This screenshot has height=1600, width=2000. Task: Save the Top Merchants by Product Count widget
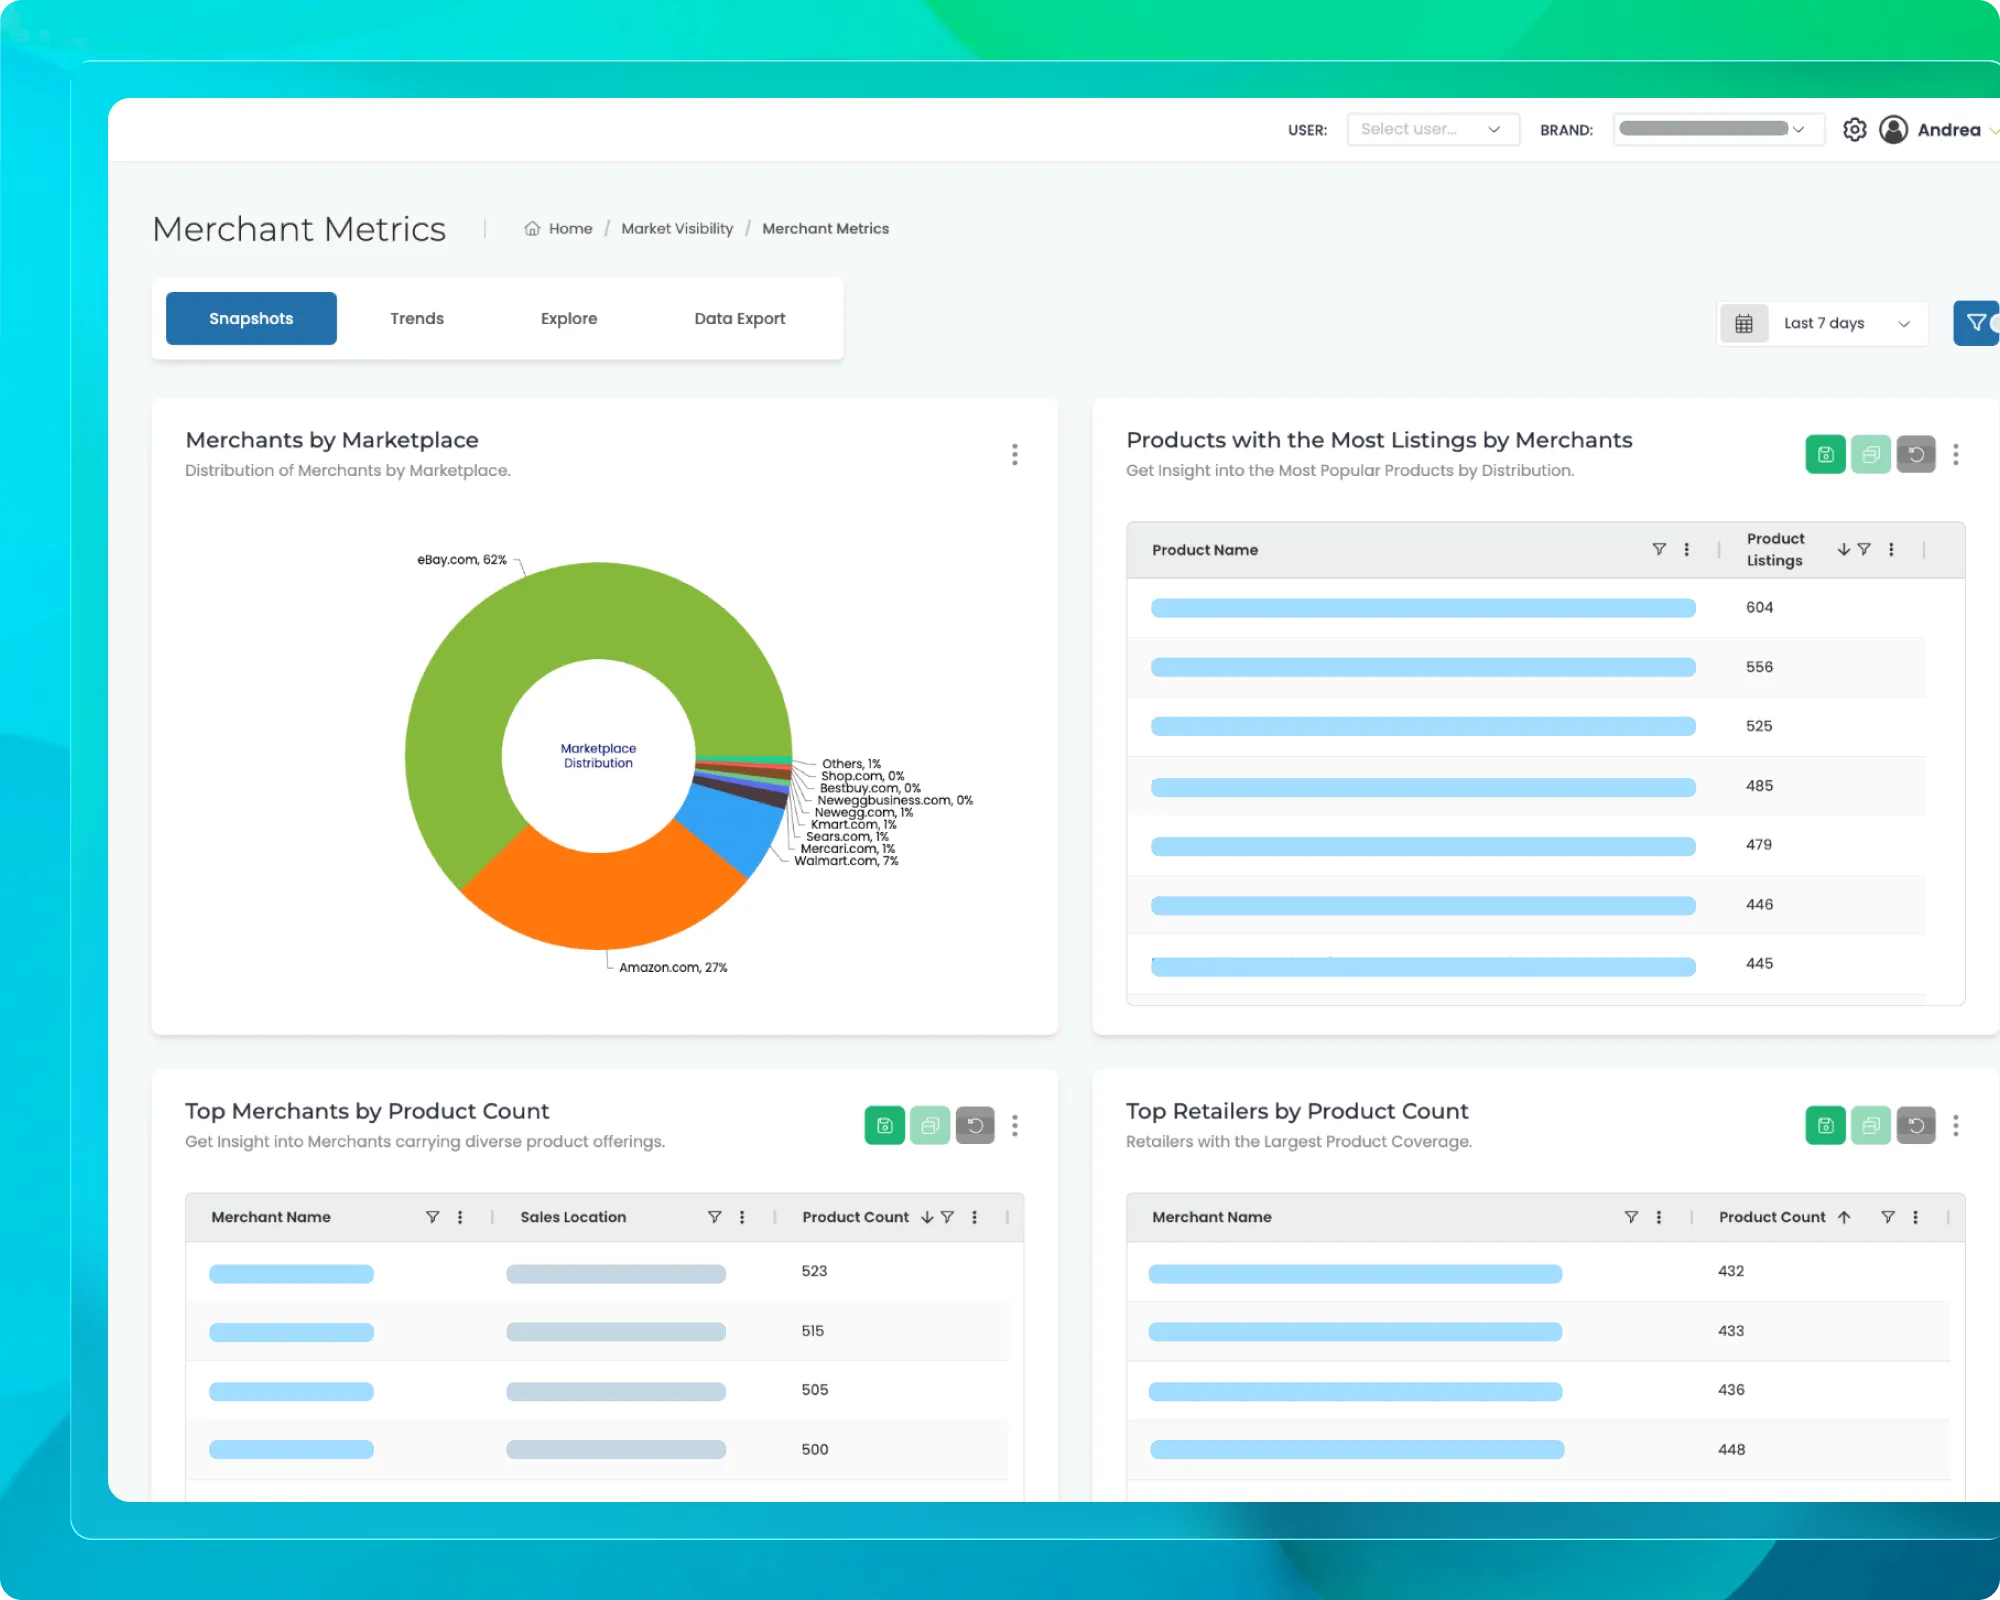(884, 1125)
